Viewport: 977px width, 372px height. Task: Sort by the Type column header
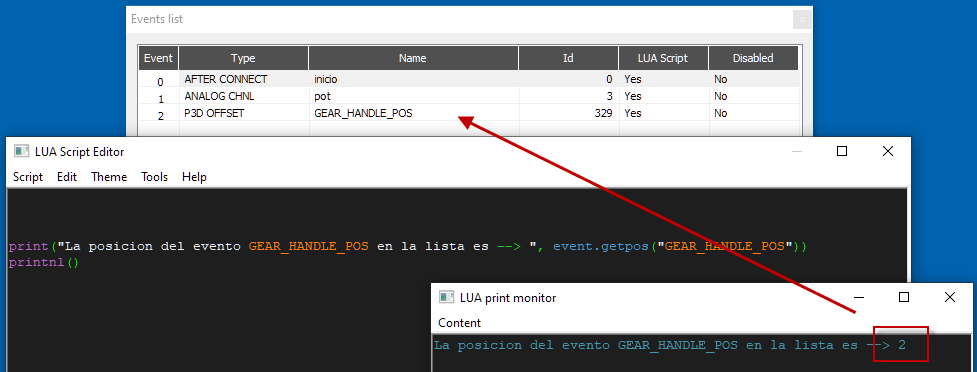[x=244, y=58]
